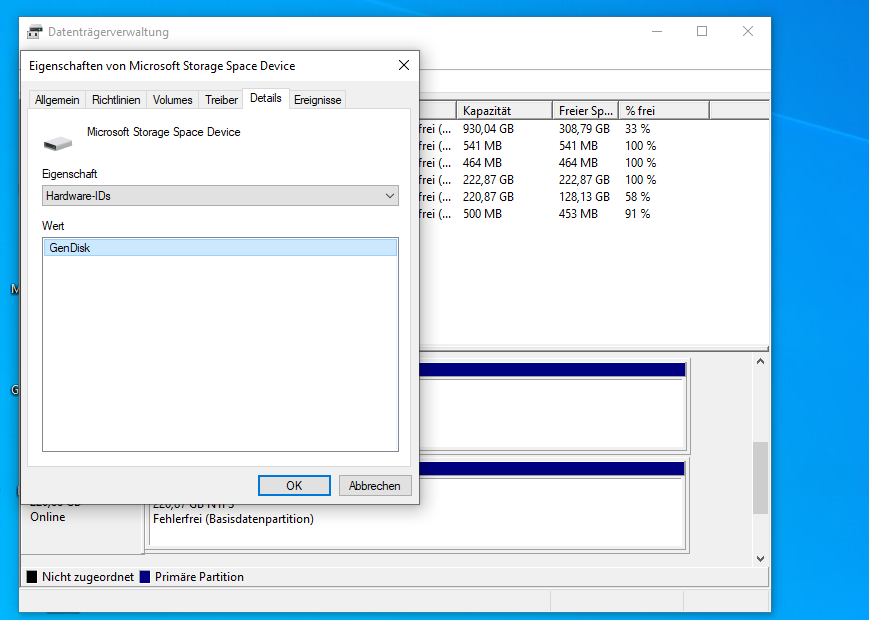This screenshot has height=620, width=869.
Task: Minimize the Datenträgerverwaltung window
Action: tap(657, 32)
